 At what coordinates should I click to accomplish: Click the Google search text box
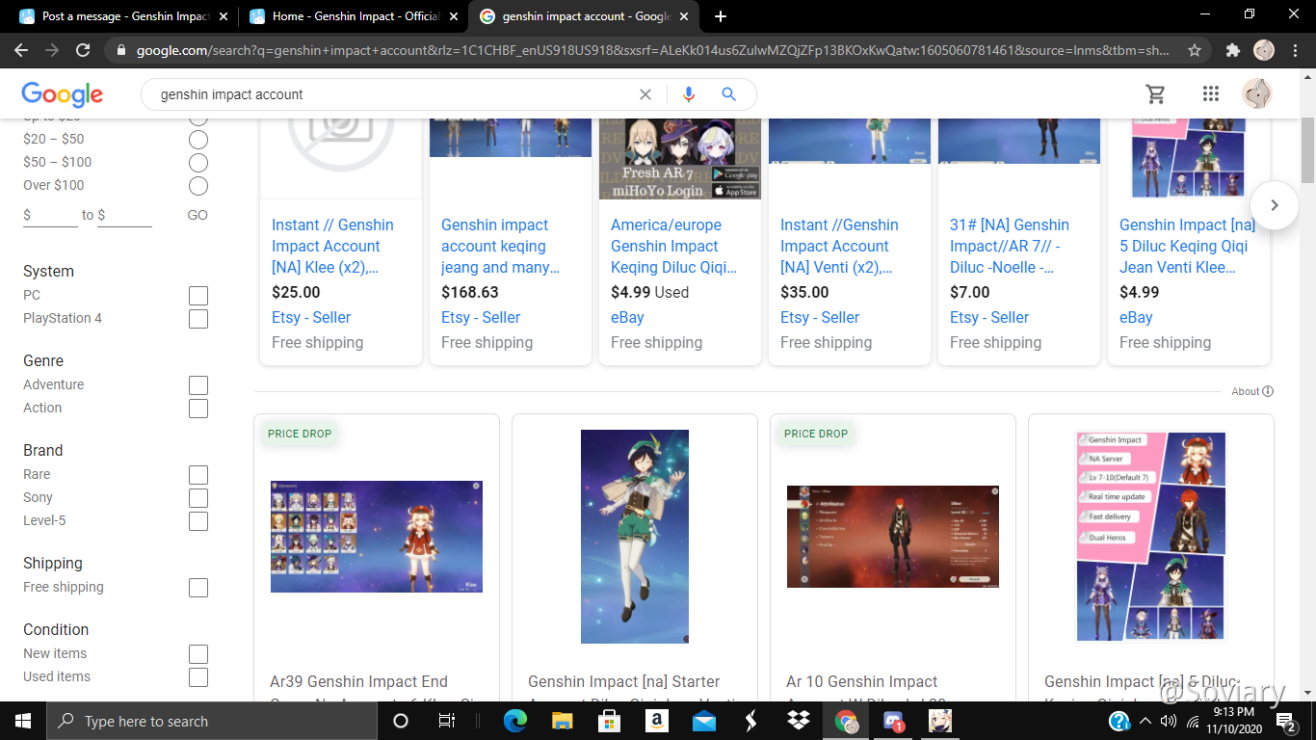point(395,94)
